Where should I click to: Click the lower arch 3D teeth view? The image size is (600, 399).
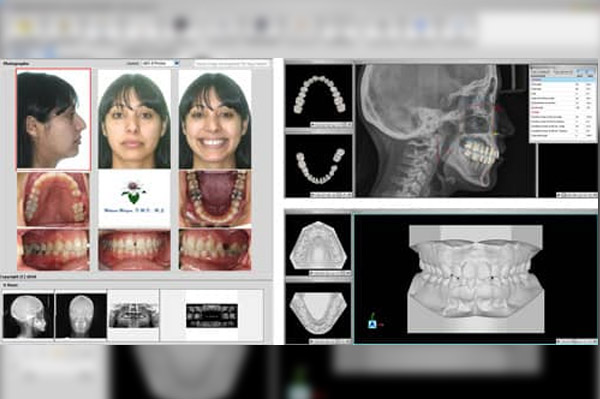tap(319, 166)
